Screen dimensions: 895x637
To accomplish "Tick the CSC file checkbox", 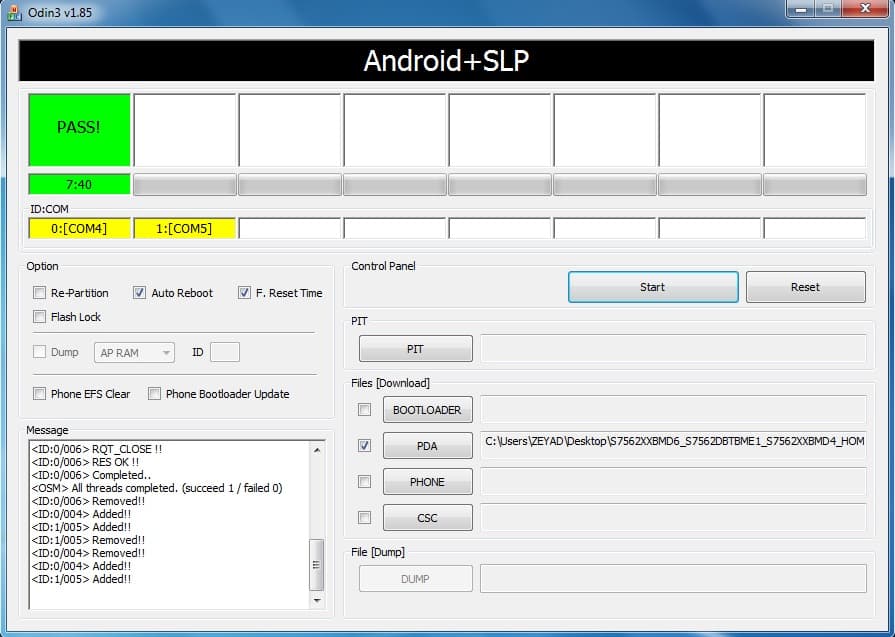I will tap(364, 518).
